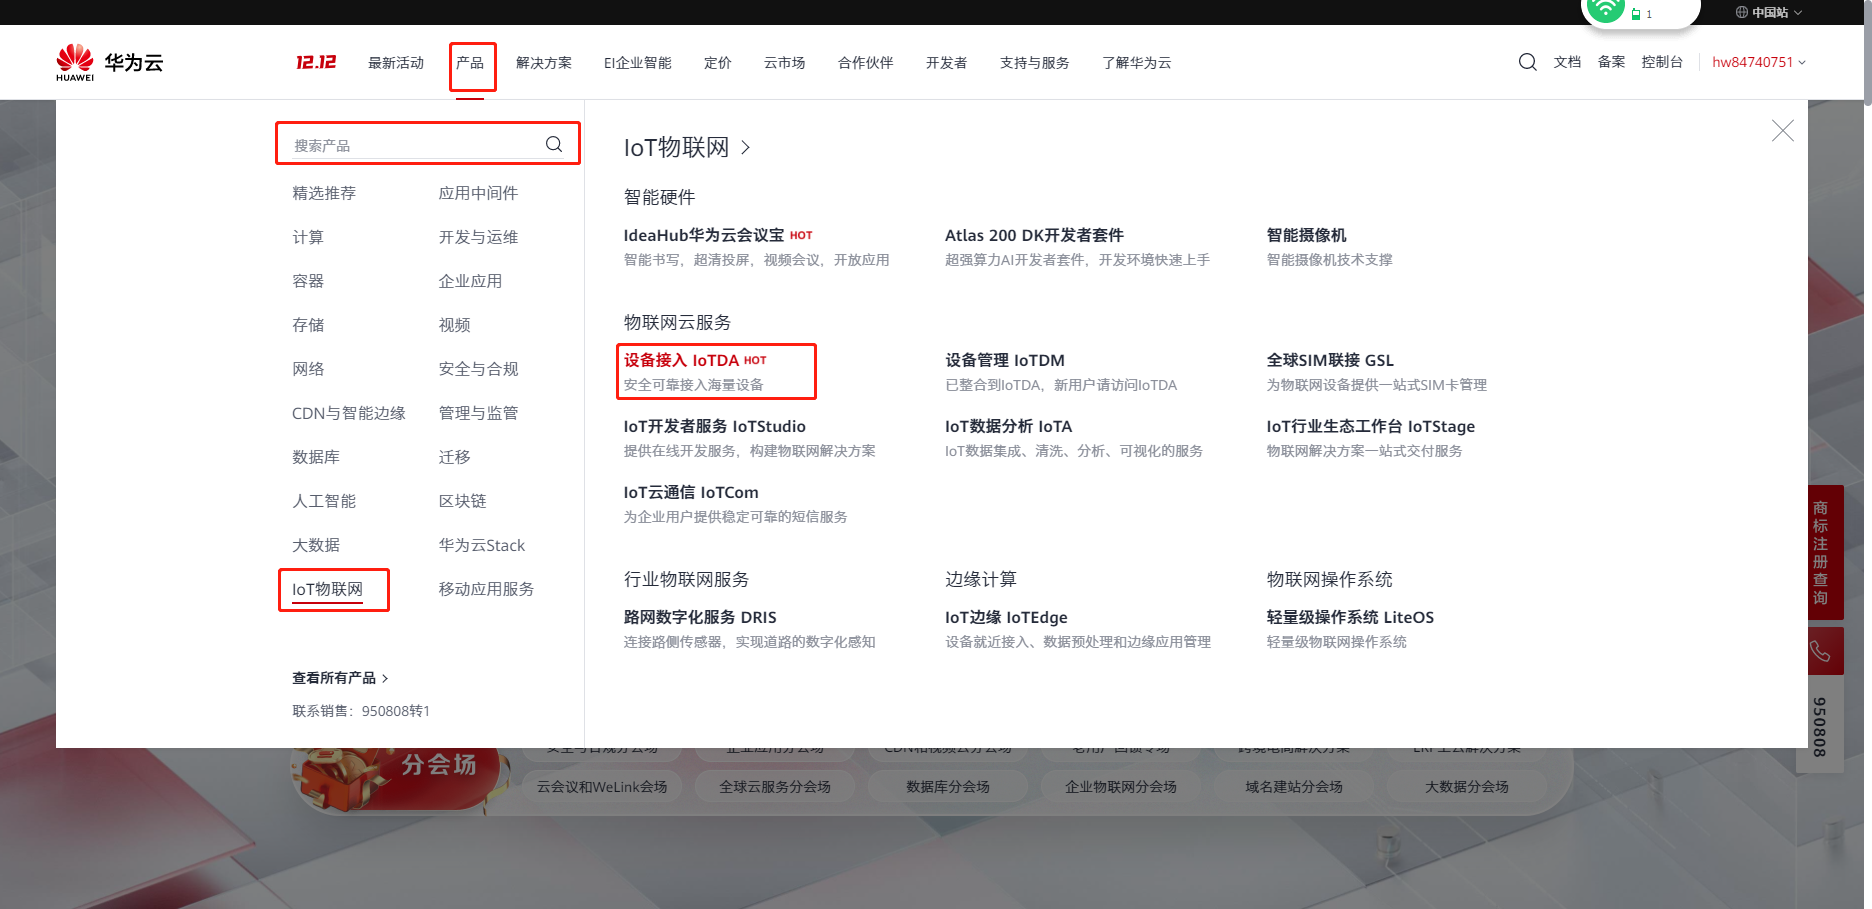This screenshot has width=1872, height=909.
Task: Open 全球SIM联接 GSL product
Action: coord(1330,360)
